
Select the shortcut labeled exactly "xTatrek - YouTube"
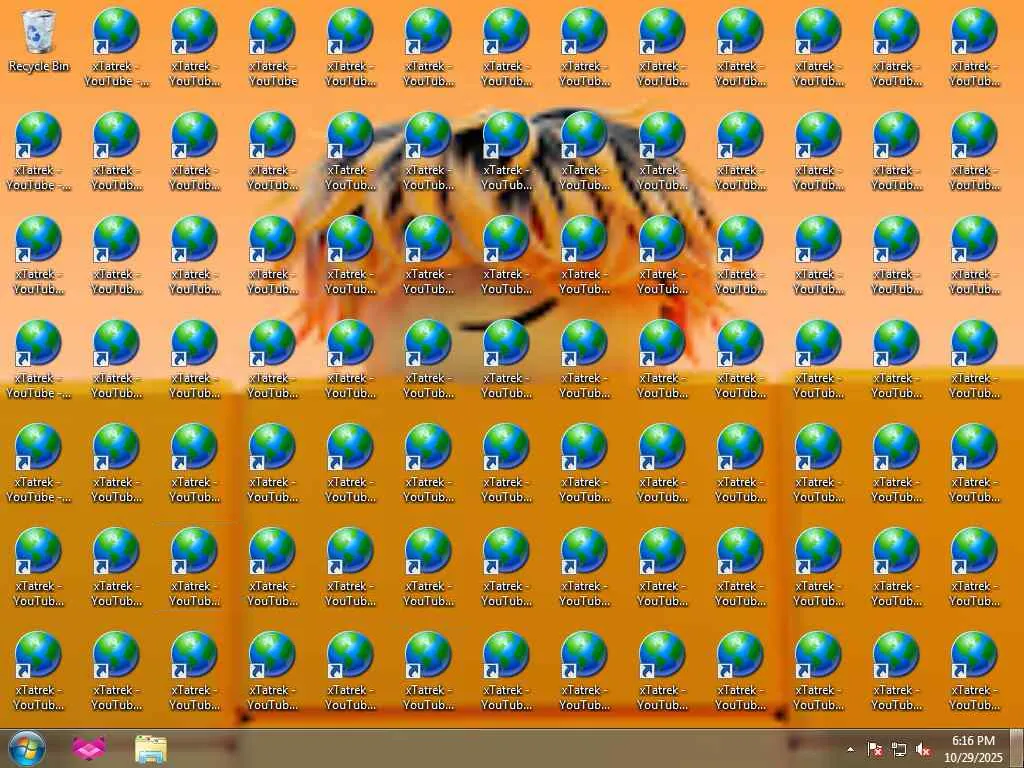pyautogui.click(x=272, y=48)
